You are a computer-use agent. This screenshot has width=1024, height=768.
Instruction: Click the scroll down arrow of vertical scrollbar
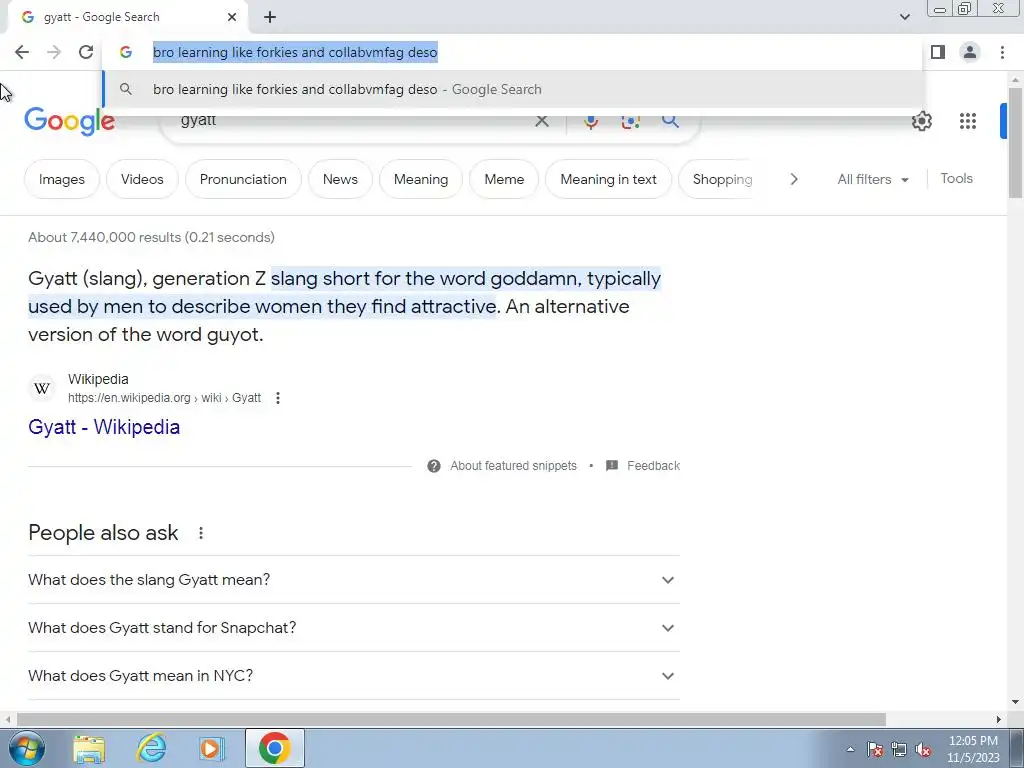[x=1015, y=703]
